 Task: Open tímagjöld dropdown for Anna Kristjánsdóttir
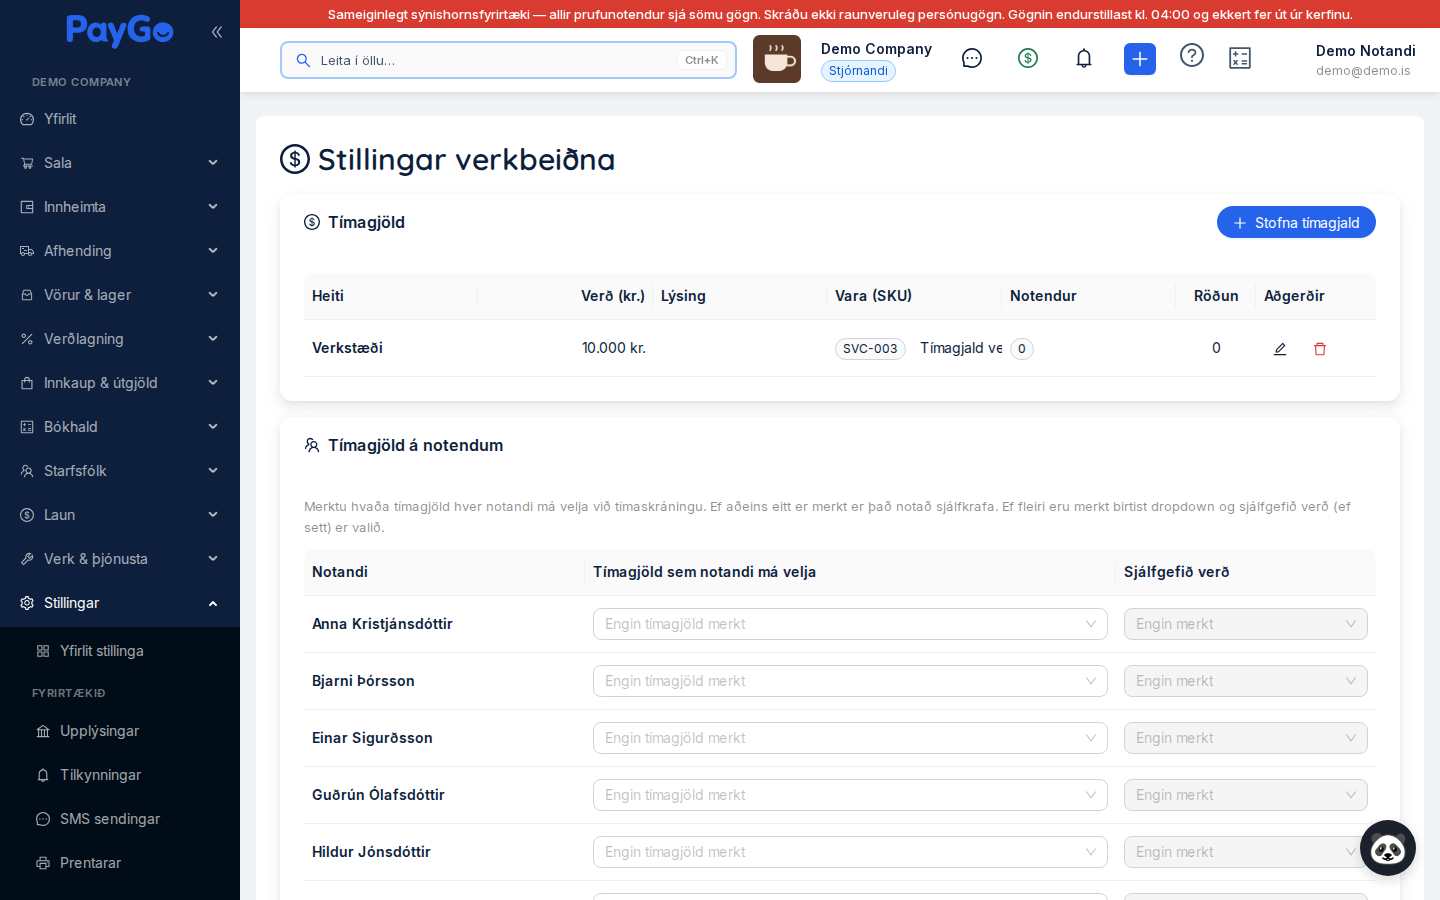tap(850, 624)
